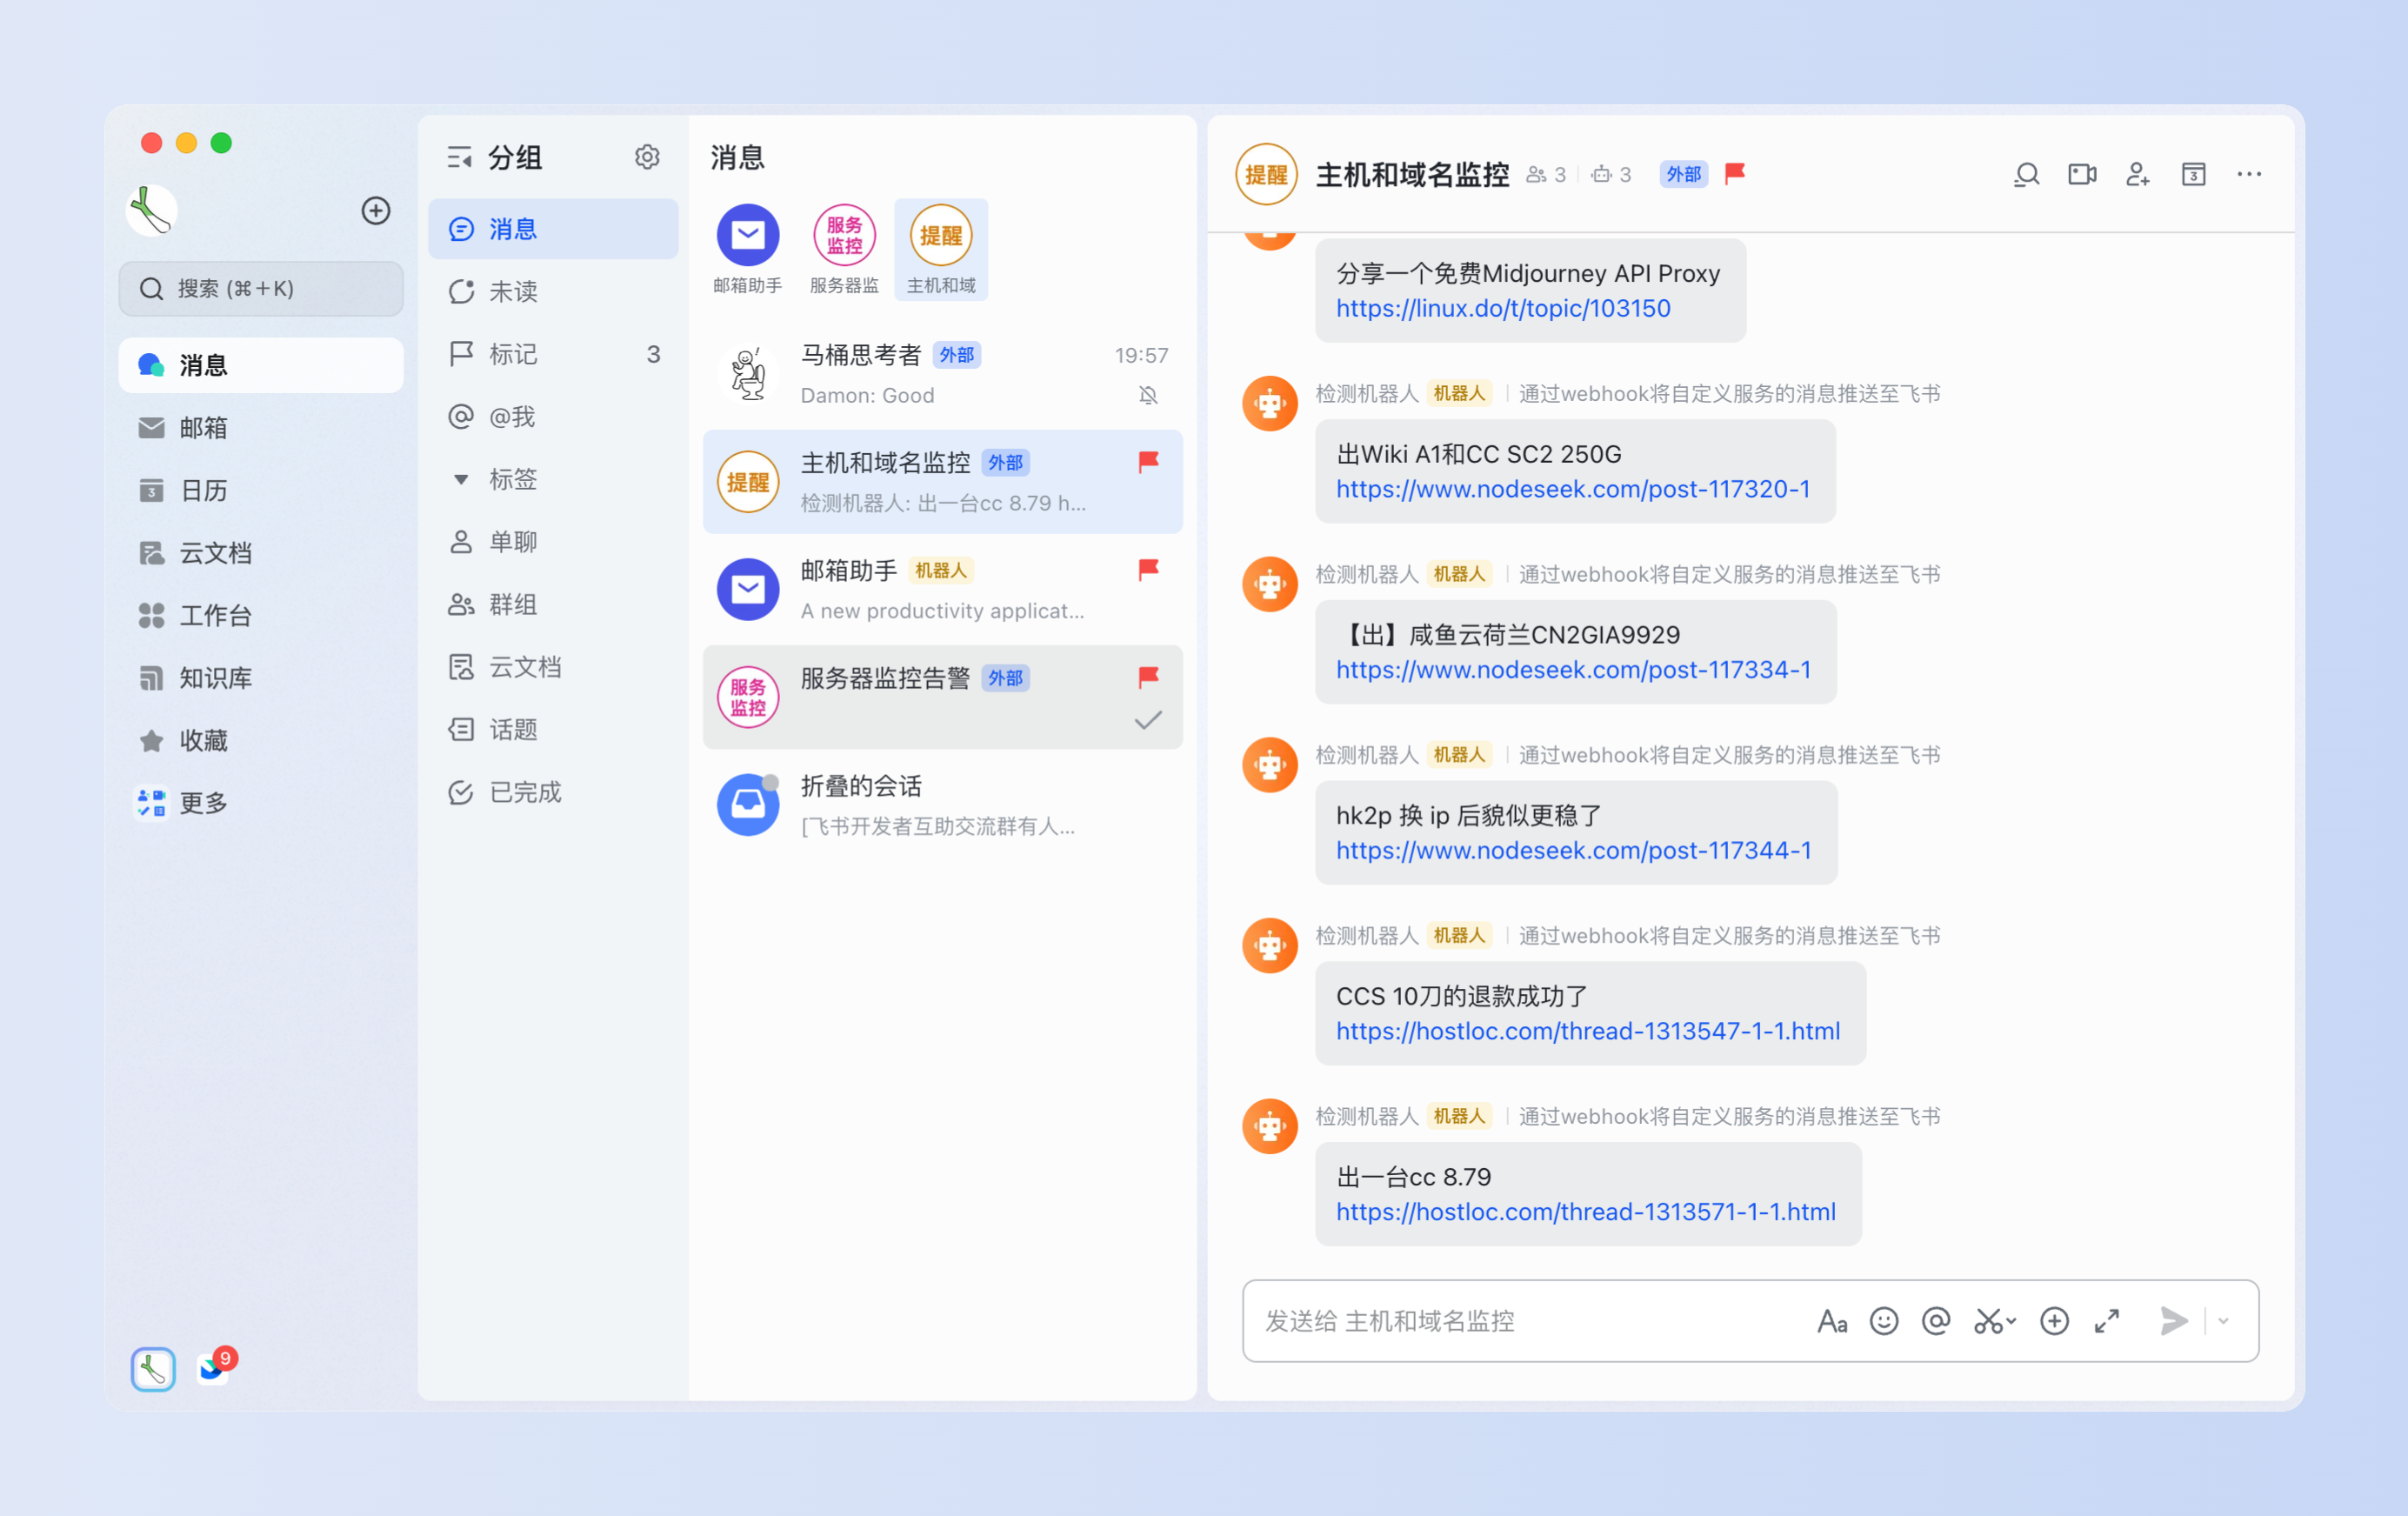Open pinned 服务器监 shortcut
2408x1516 pixels.
tap(844, 249)
